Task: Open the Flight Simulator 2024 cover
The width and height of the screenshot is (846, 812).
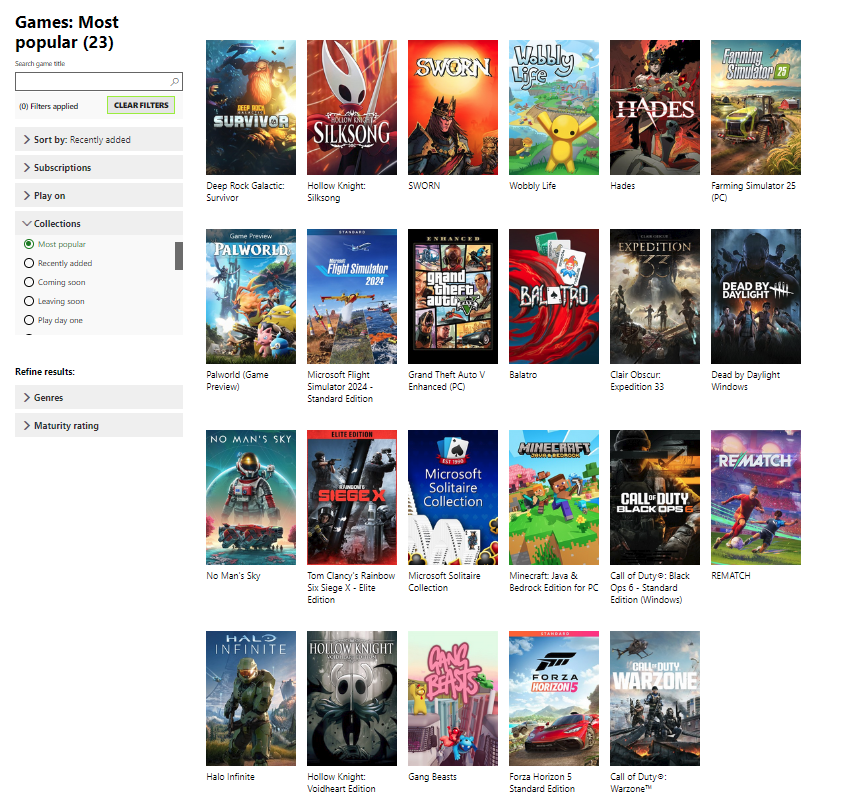Action: pyautogui.click(x=352, y=296)
